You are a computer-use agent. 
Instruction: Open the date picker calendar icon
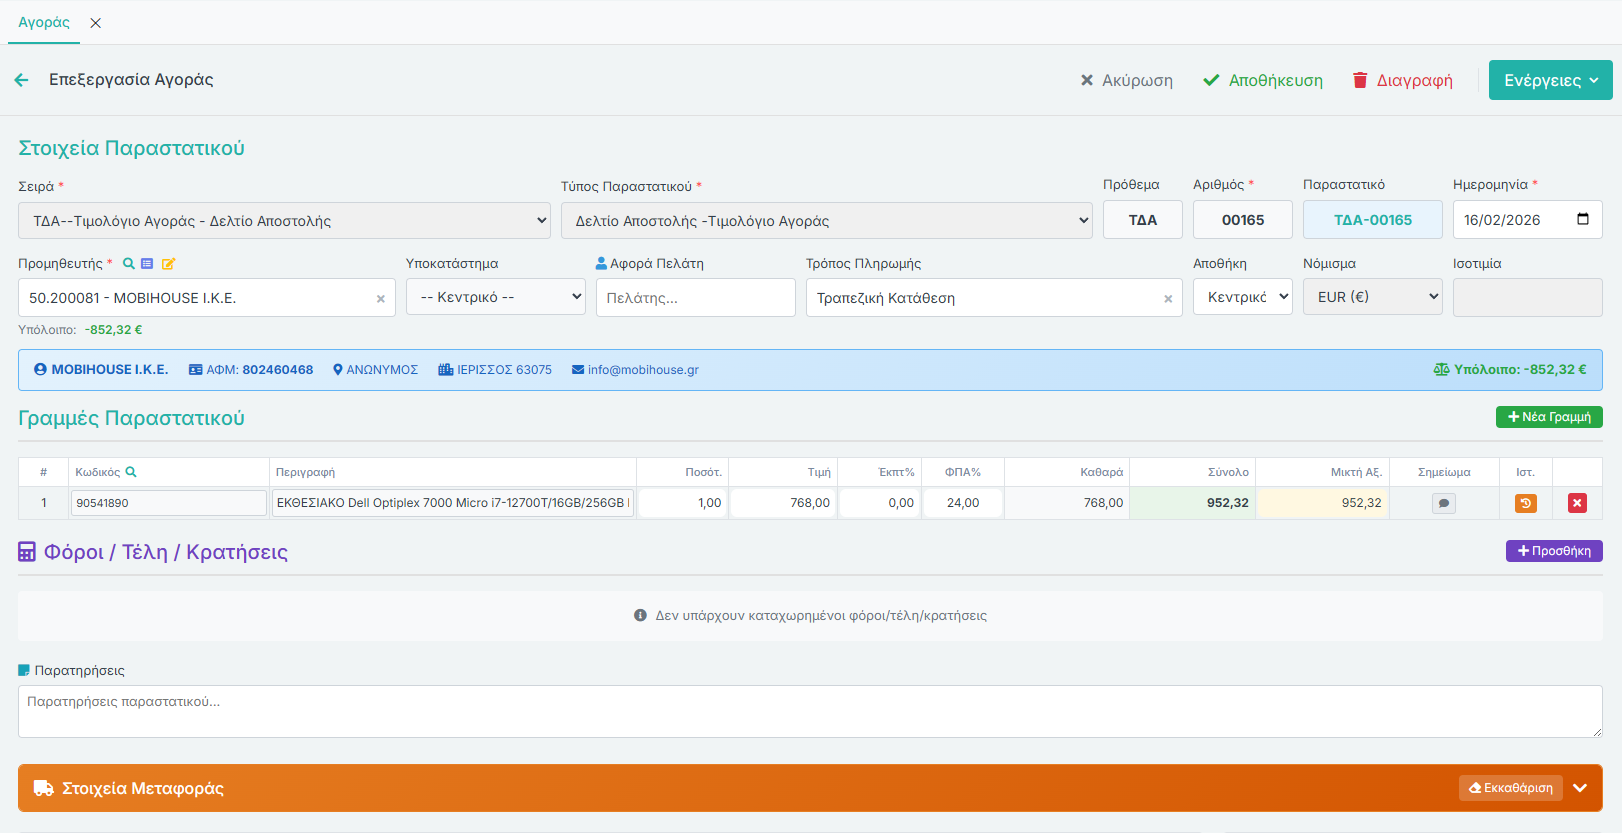pyautogui.click(x=1582, y=220)
